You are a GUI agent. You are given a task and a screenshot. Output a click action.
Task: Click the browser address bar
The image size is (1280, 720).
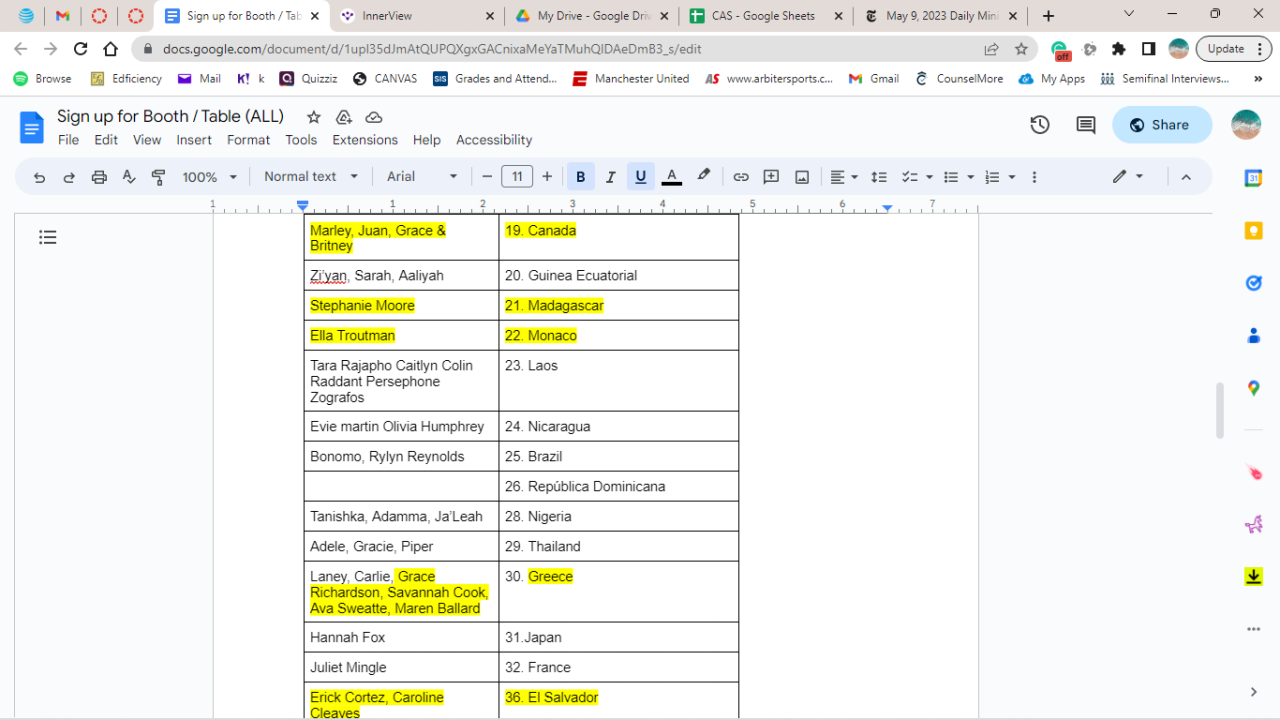coord(560,49)
